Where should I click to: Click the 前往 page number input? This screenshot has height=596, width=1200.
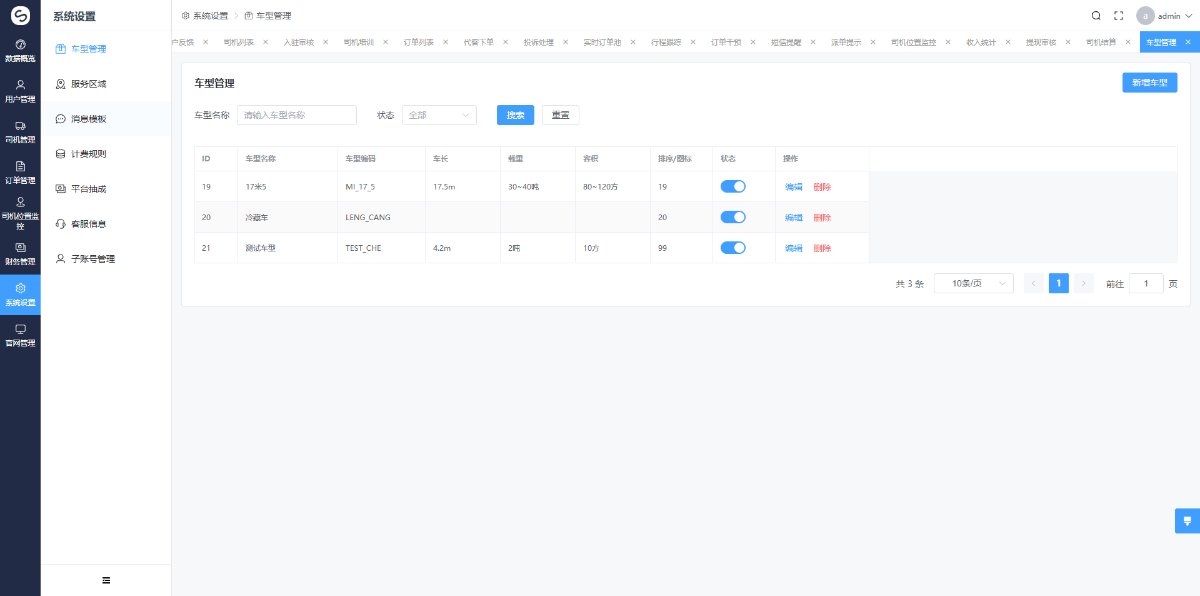(x=1146, y=283)
